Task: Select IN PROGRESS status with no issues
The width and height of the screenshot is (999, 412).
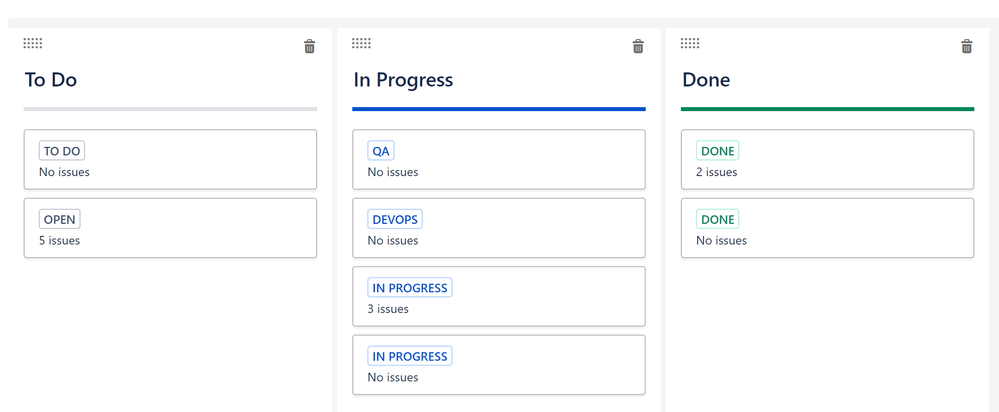Action: (499, 365)
